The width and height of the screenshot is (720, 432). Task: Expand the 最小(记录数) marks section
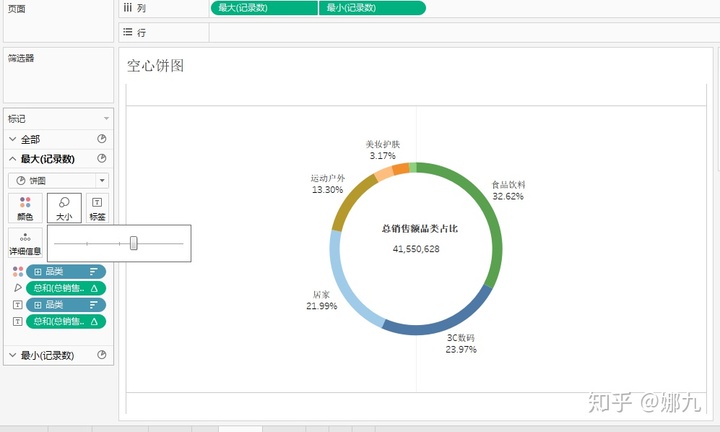[13, 355]
